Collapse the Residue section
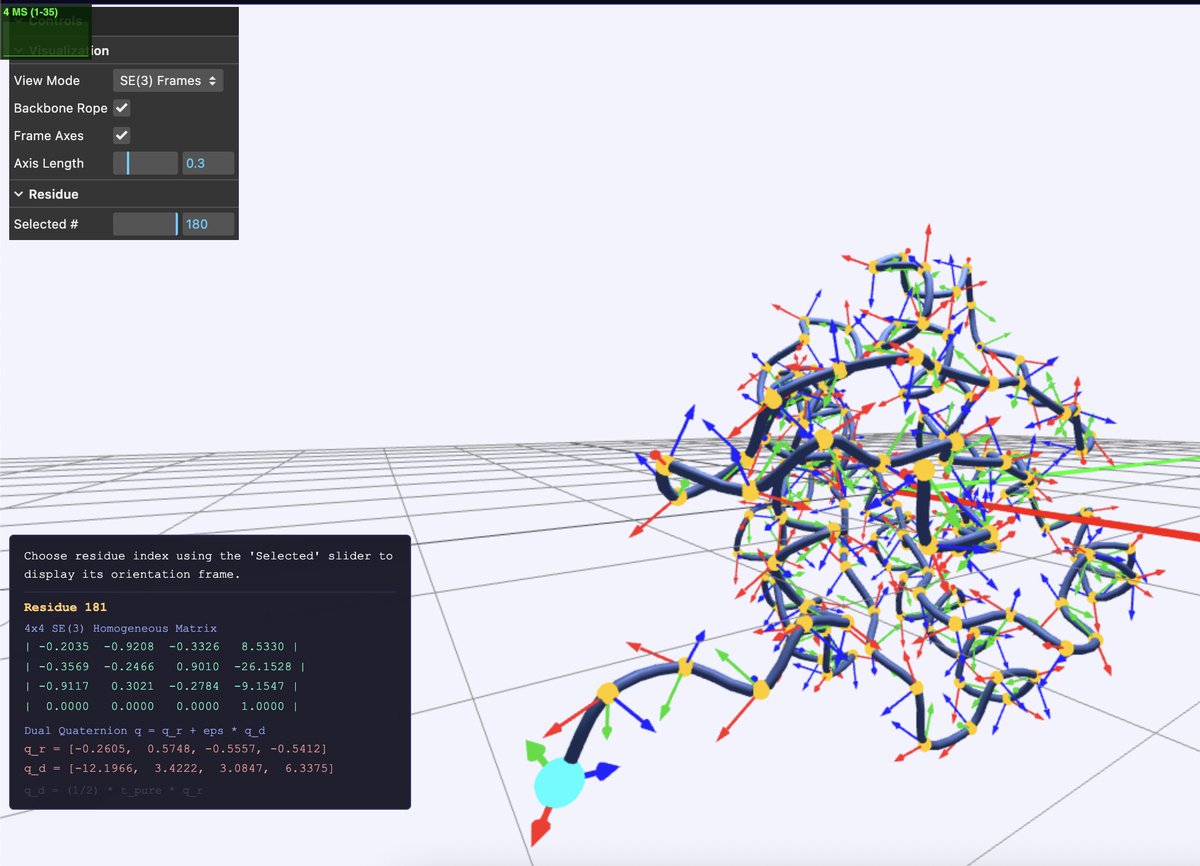Screen dimensions: 1200x866 [x=124, y=194]
